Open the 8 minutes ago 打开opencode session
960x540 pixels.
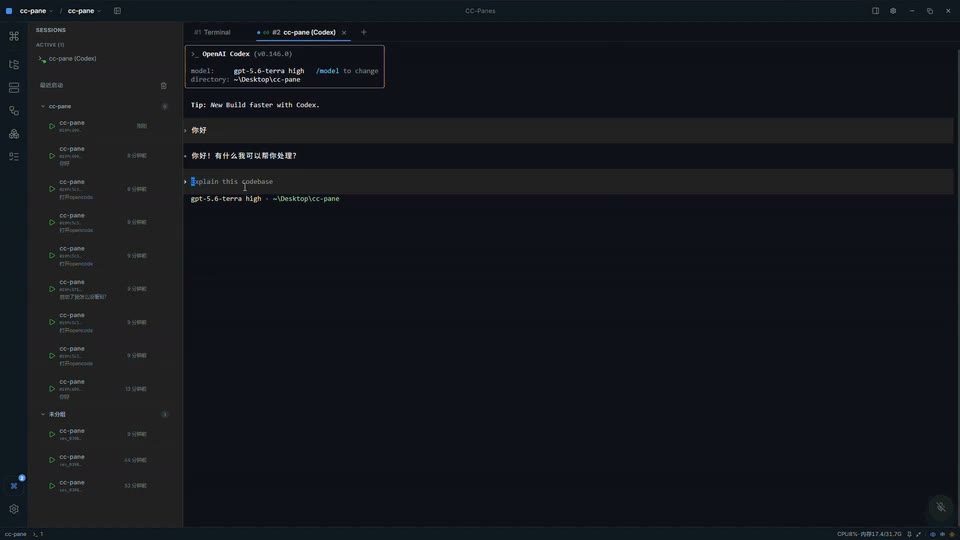click(103, 189)
